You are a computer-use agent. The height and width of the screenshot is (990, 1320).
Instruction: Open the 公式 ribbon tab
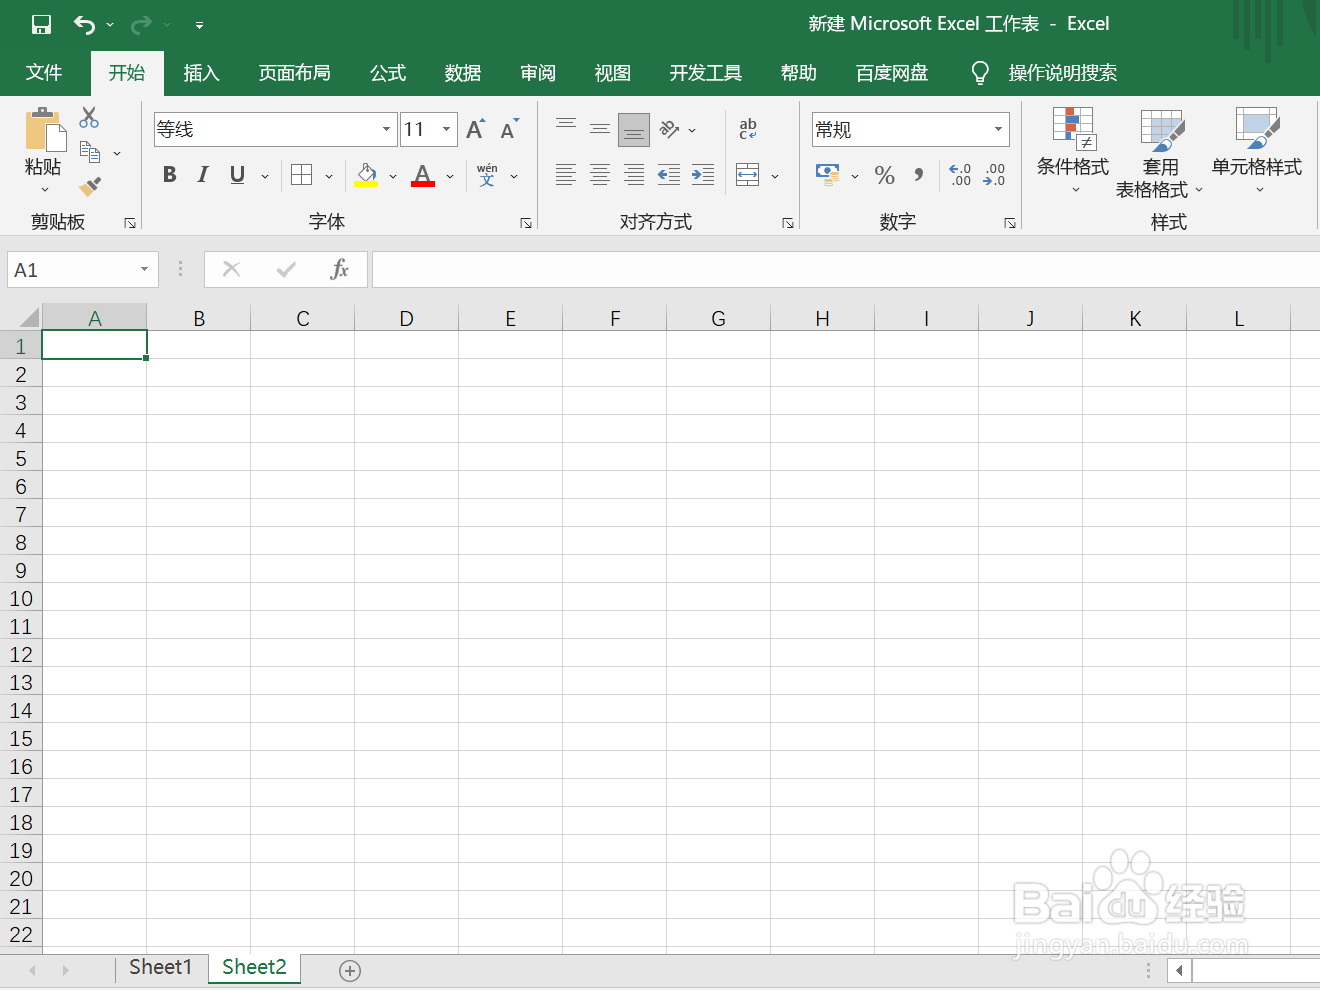388,73
